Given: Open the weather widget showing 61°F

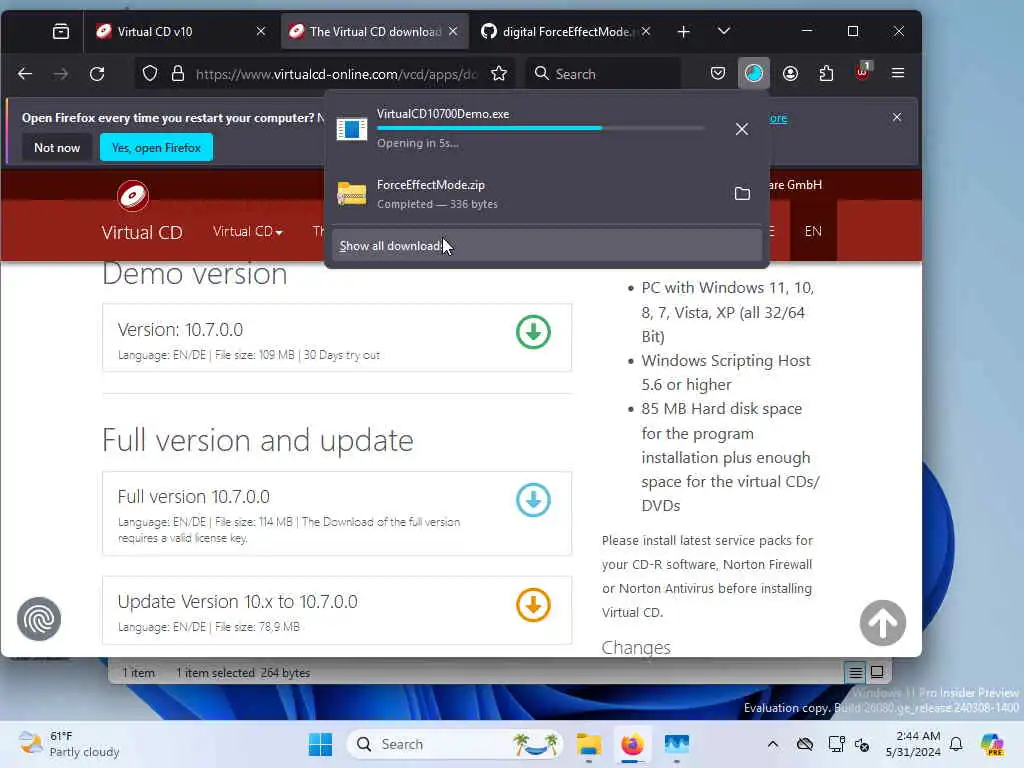Looking at the screenshot, I should [69, 744].
